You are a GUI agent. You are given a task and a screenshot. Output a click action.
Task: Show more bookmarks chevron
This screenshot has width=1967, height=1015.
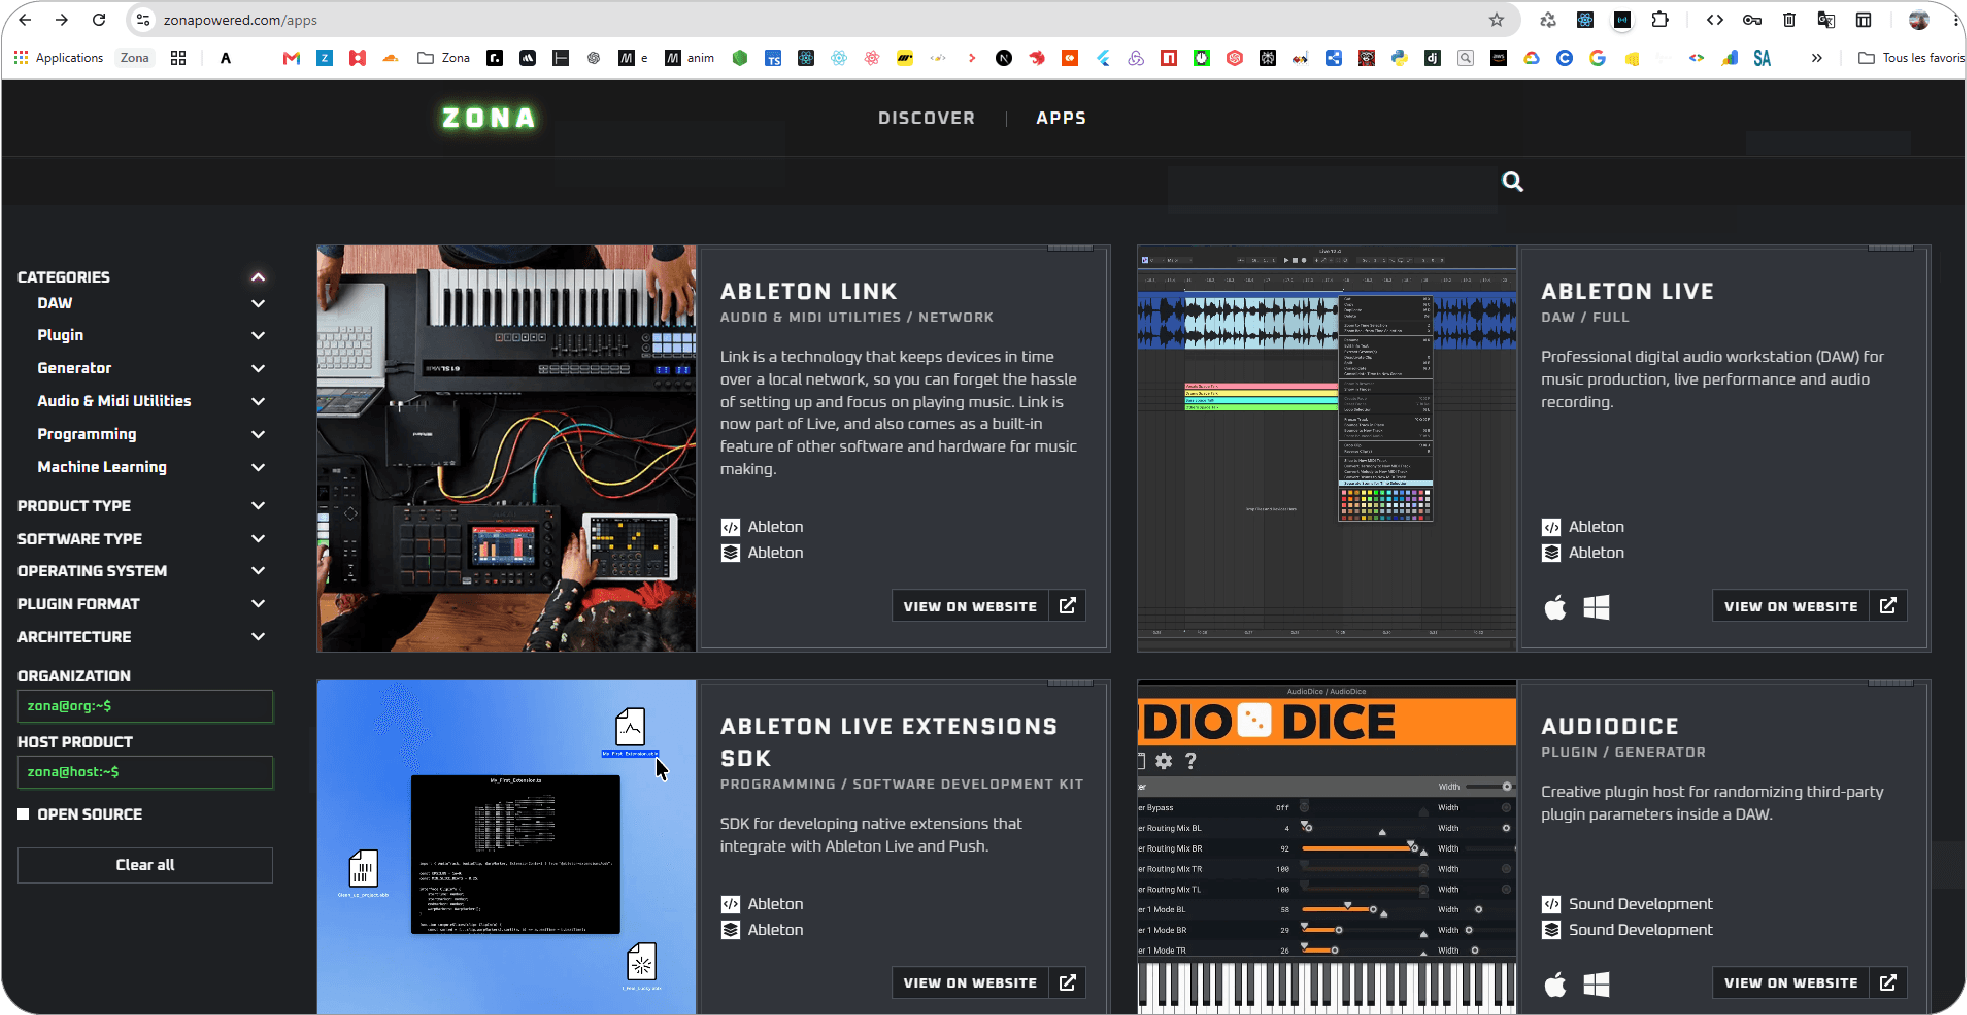[x=1816, y=58]
